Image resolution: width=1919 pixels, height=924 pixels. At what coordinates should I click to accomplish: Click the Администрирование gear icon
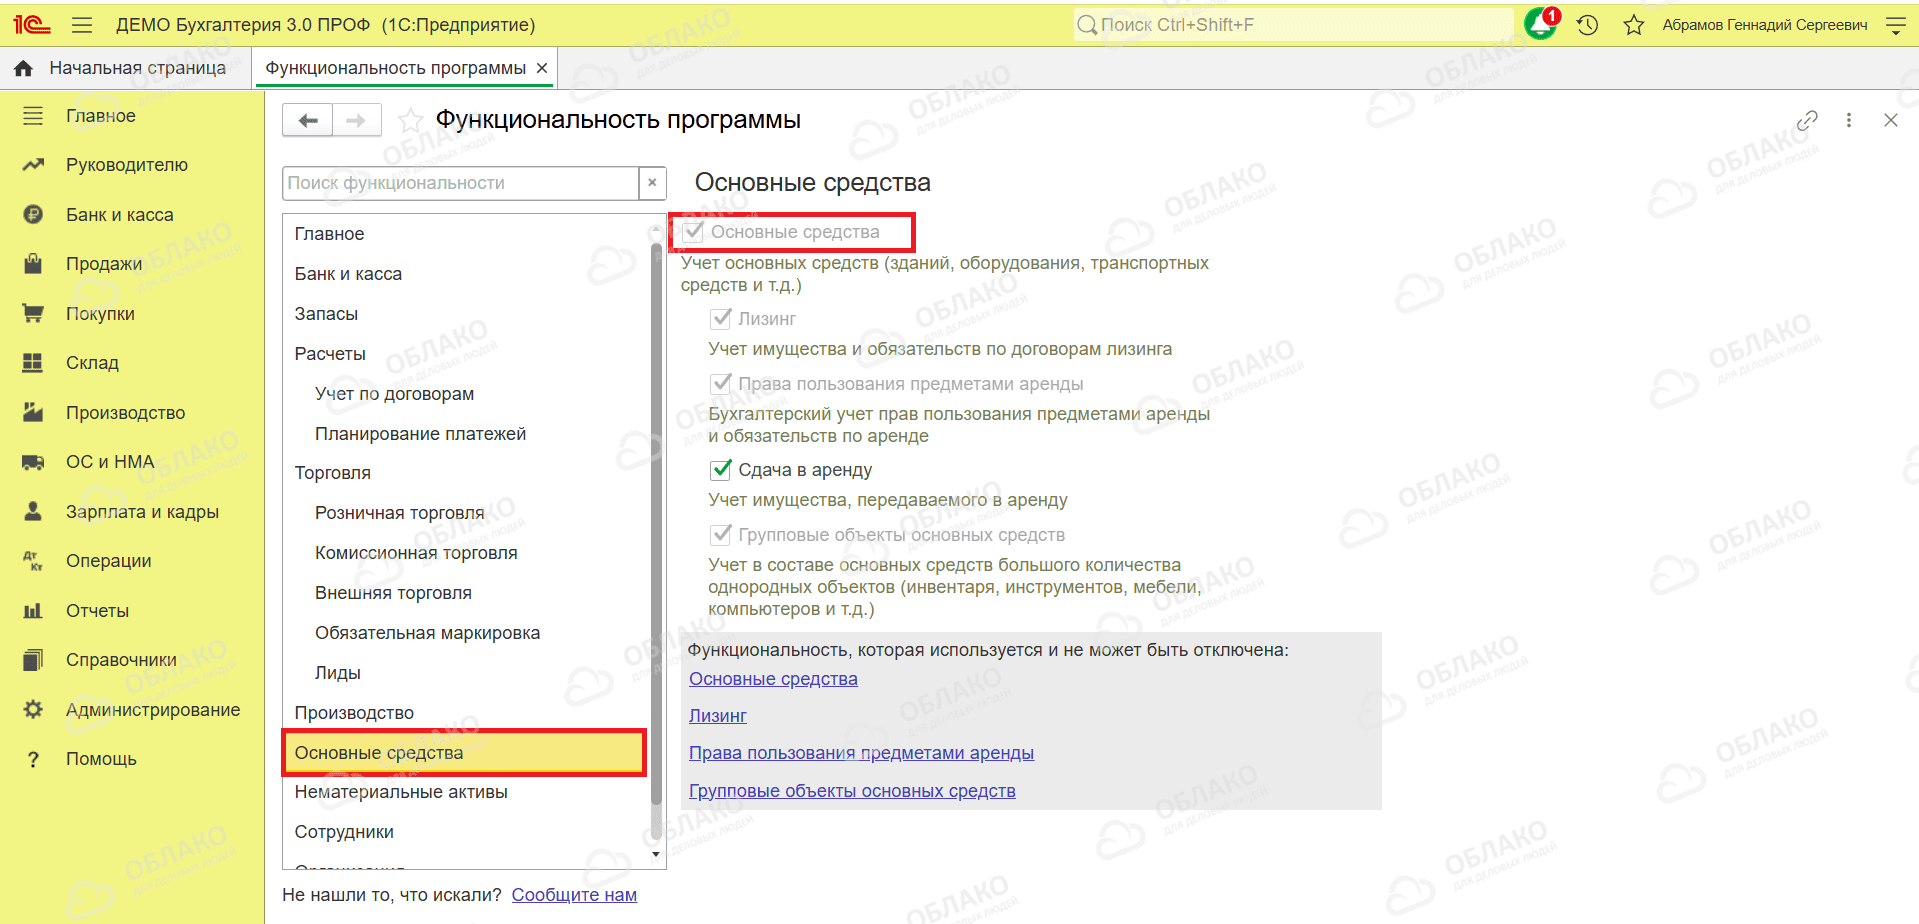pyautogui.click(x=33, y=709)
